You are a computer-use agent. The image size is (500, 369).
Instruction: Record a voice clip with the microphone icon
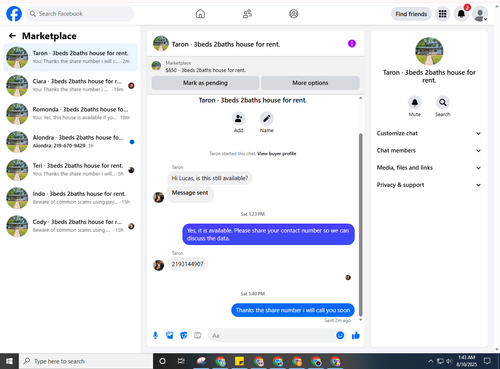coord(155,335)
